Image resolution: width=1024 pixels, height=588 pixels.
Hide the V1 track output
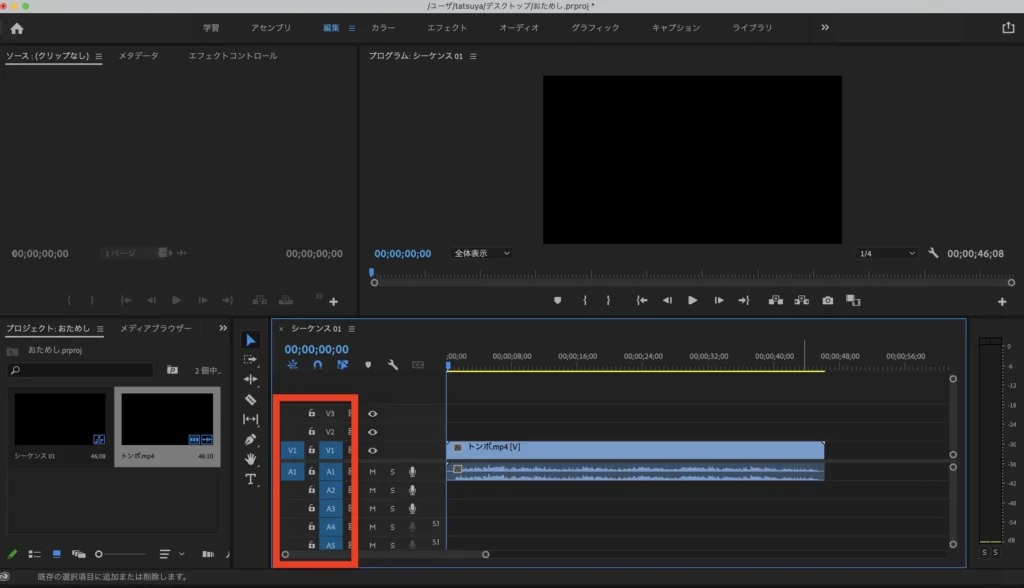[x=373, y=451]
